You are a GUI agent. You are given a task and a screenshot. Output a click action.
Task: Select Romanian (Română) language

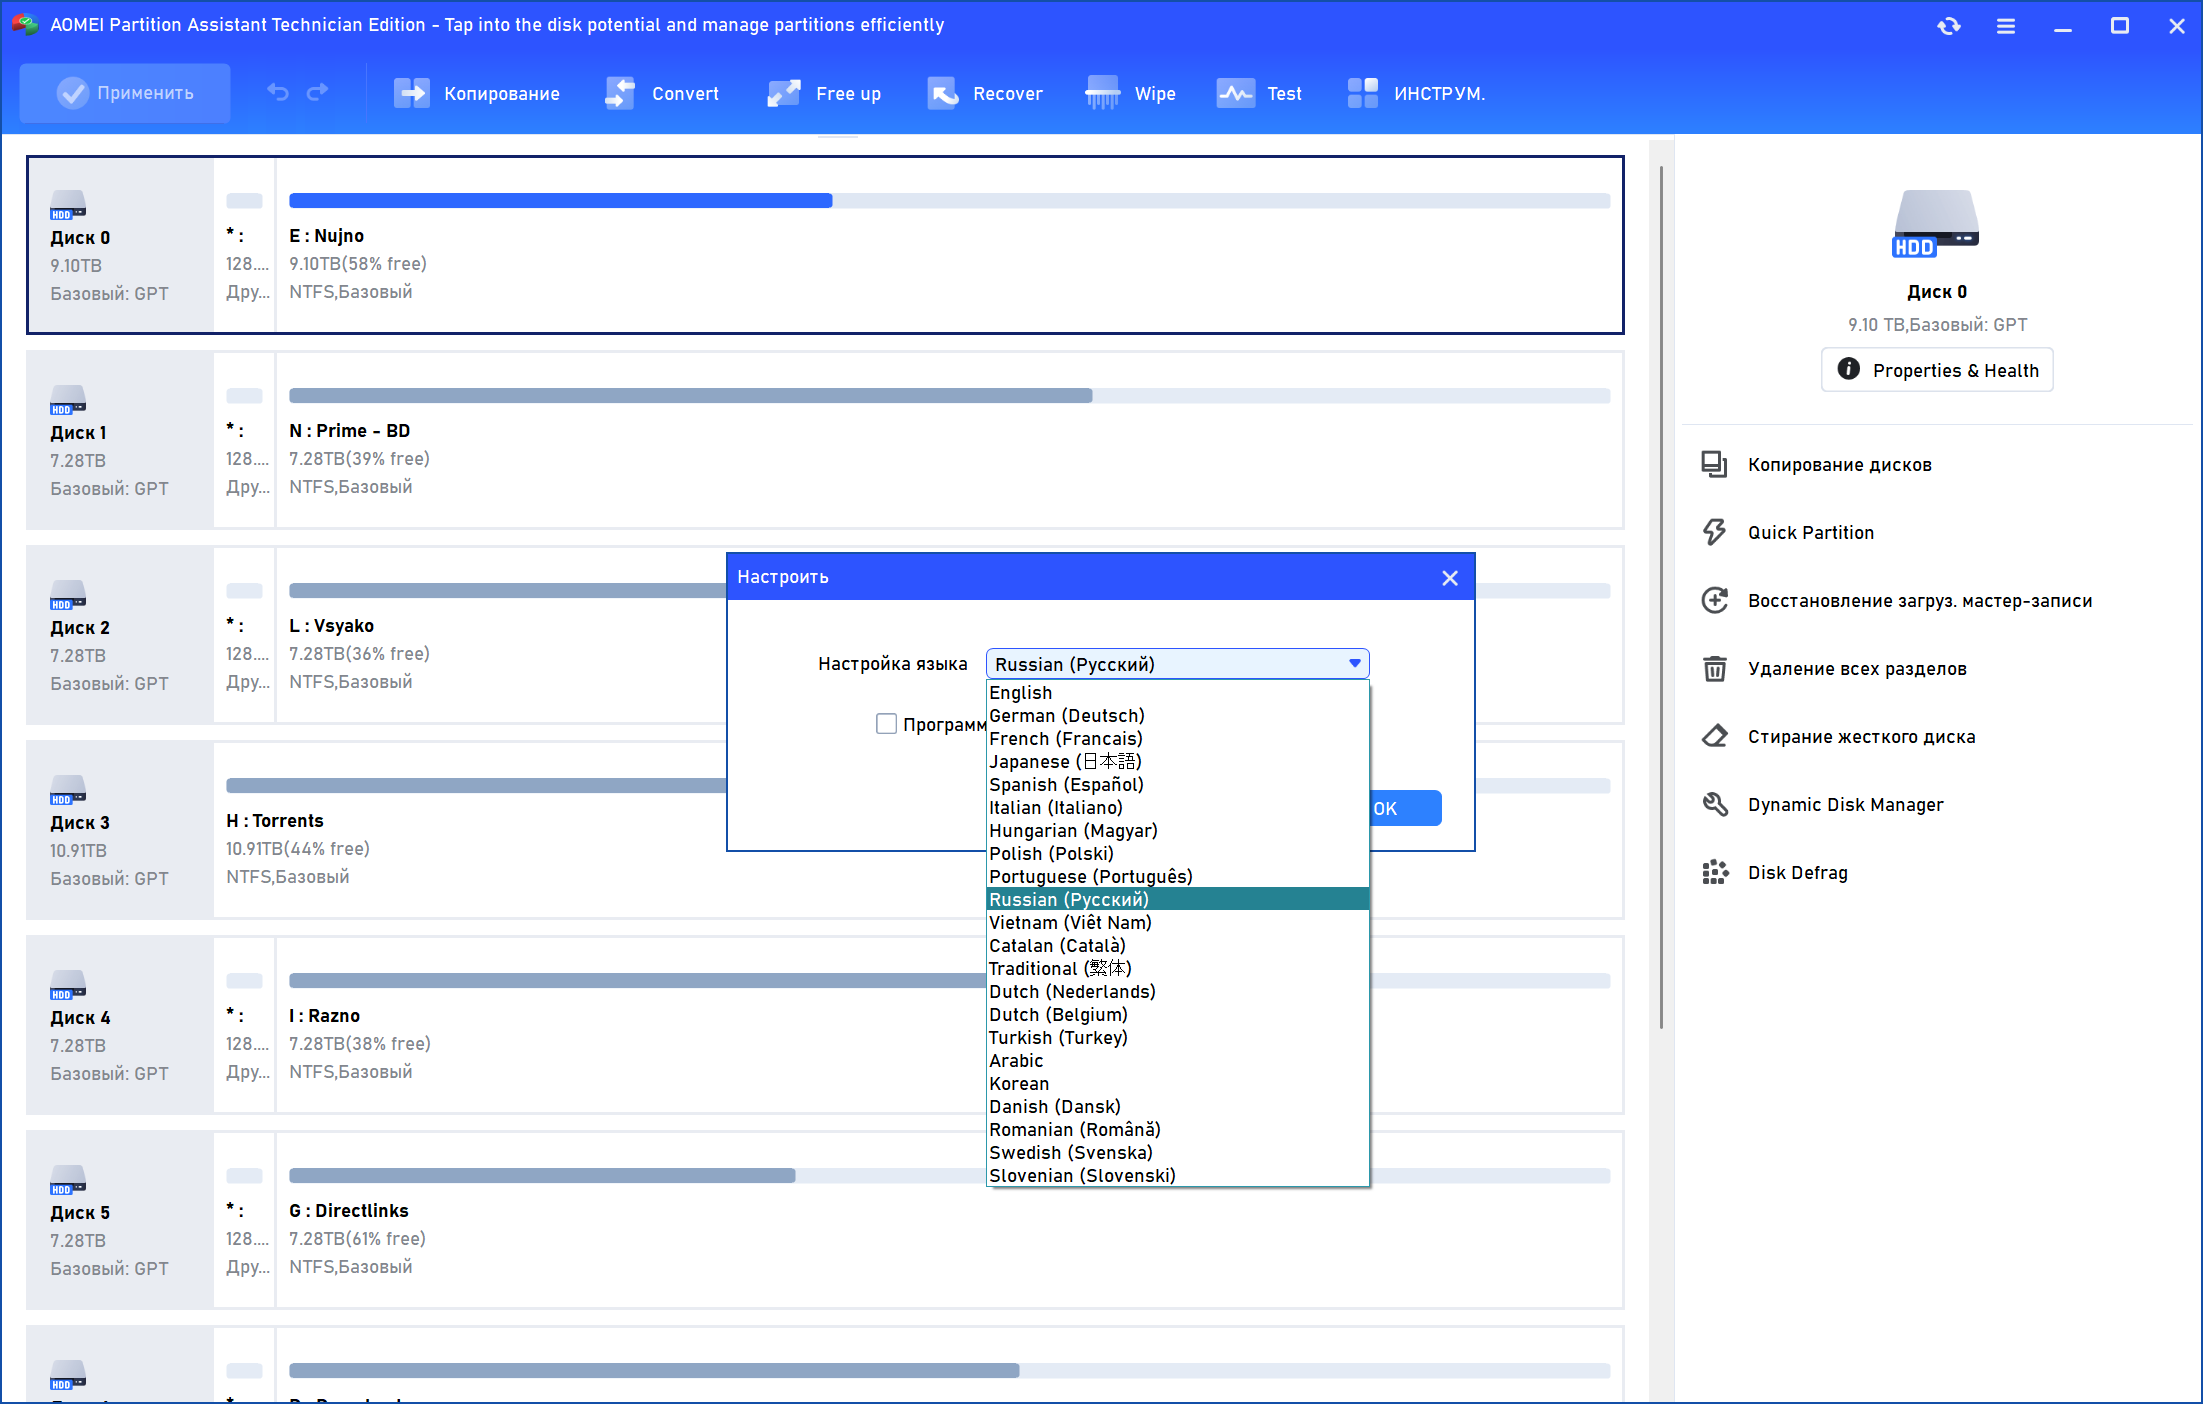click(x=1178, y=1129)
